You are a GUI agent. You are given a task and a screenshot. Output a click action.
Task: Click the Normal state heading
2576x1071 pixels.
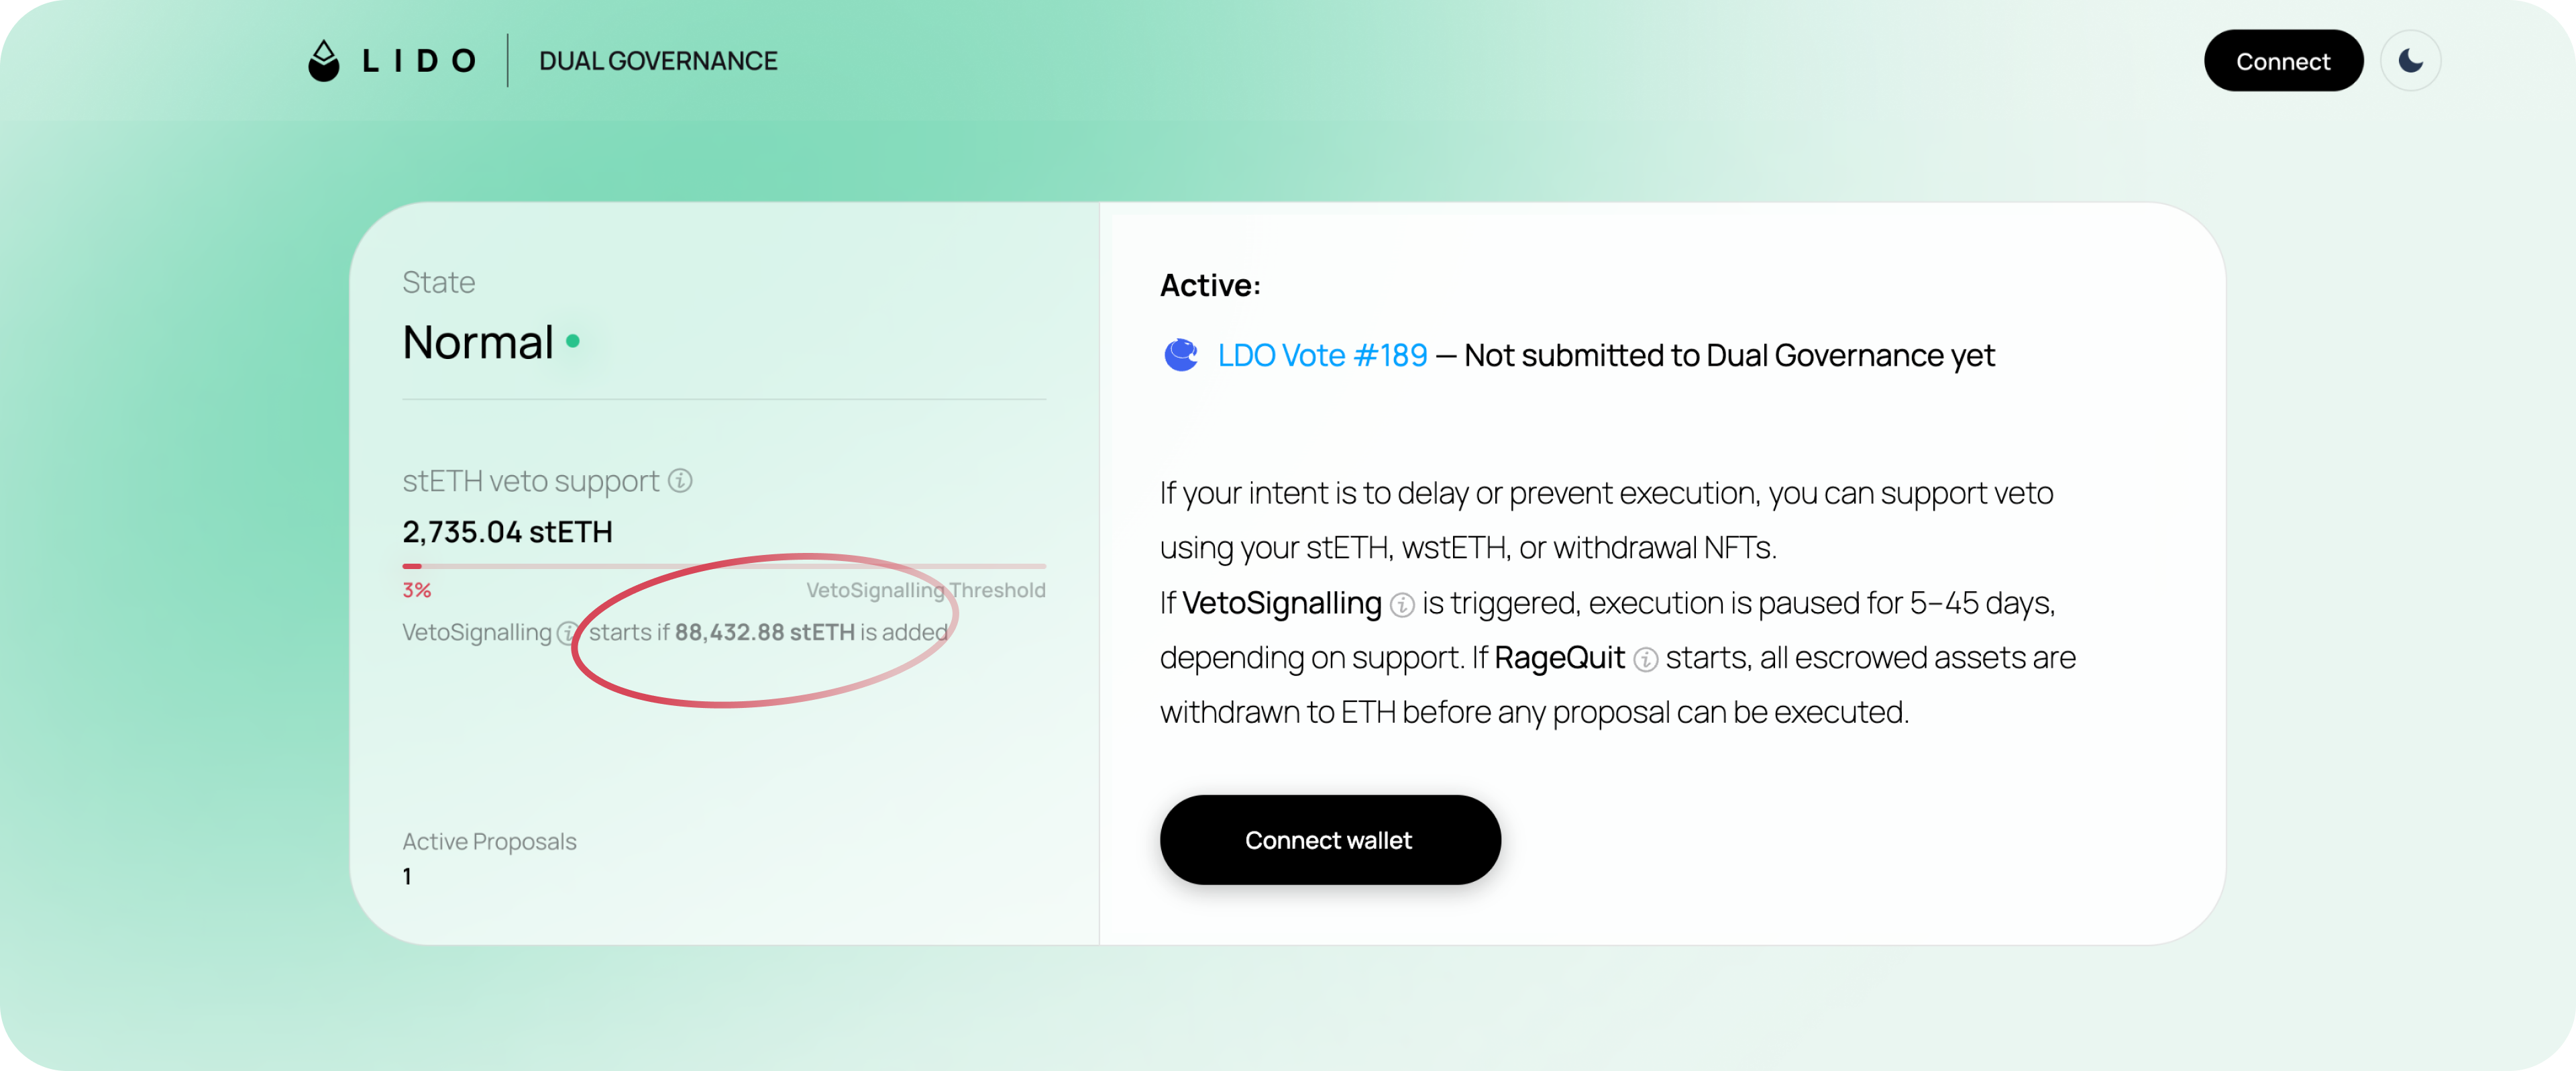[478, 342]
